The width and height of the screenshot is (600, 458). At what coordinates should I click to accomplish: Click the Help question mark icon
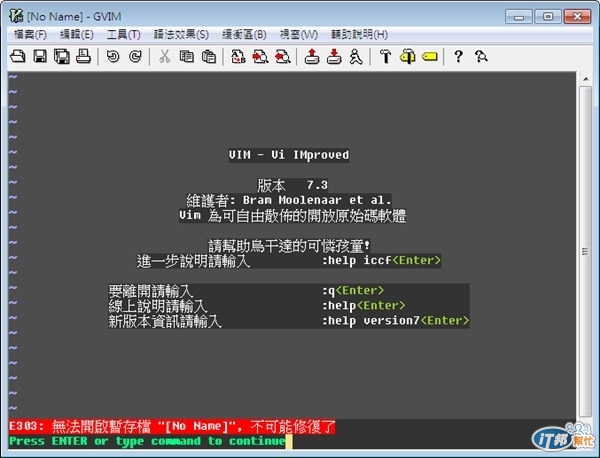pos(458,57)
